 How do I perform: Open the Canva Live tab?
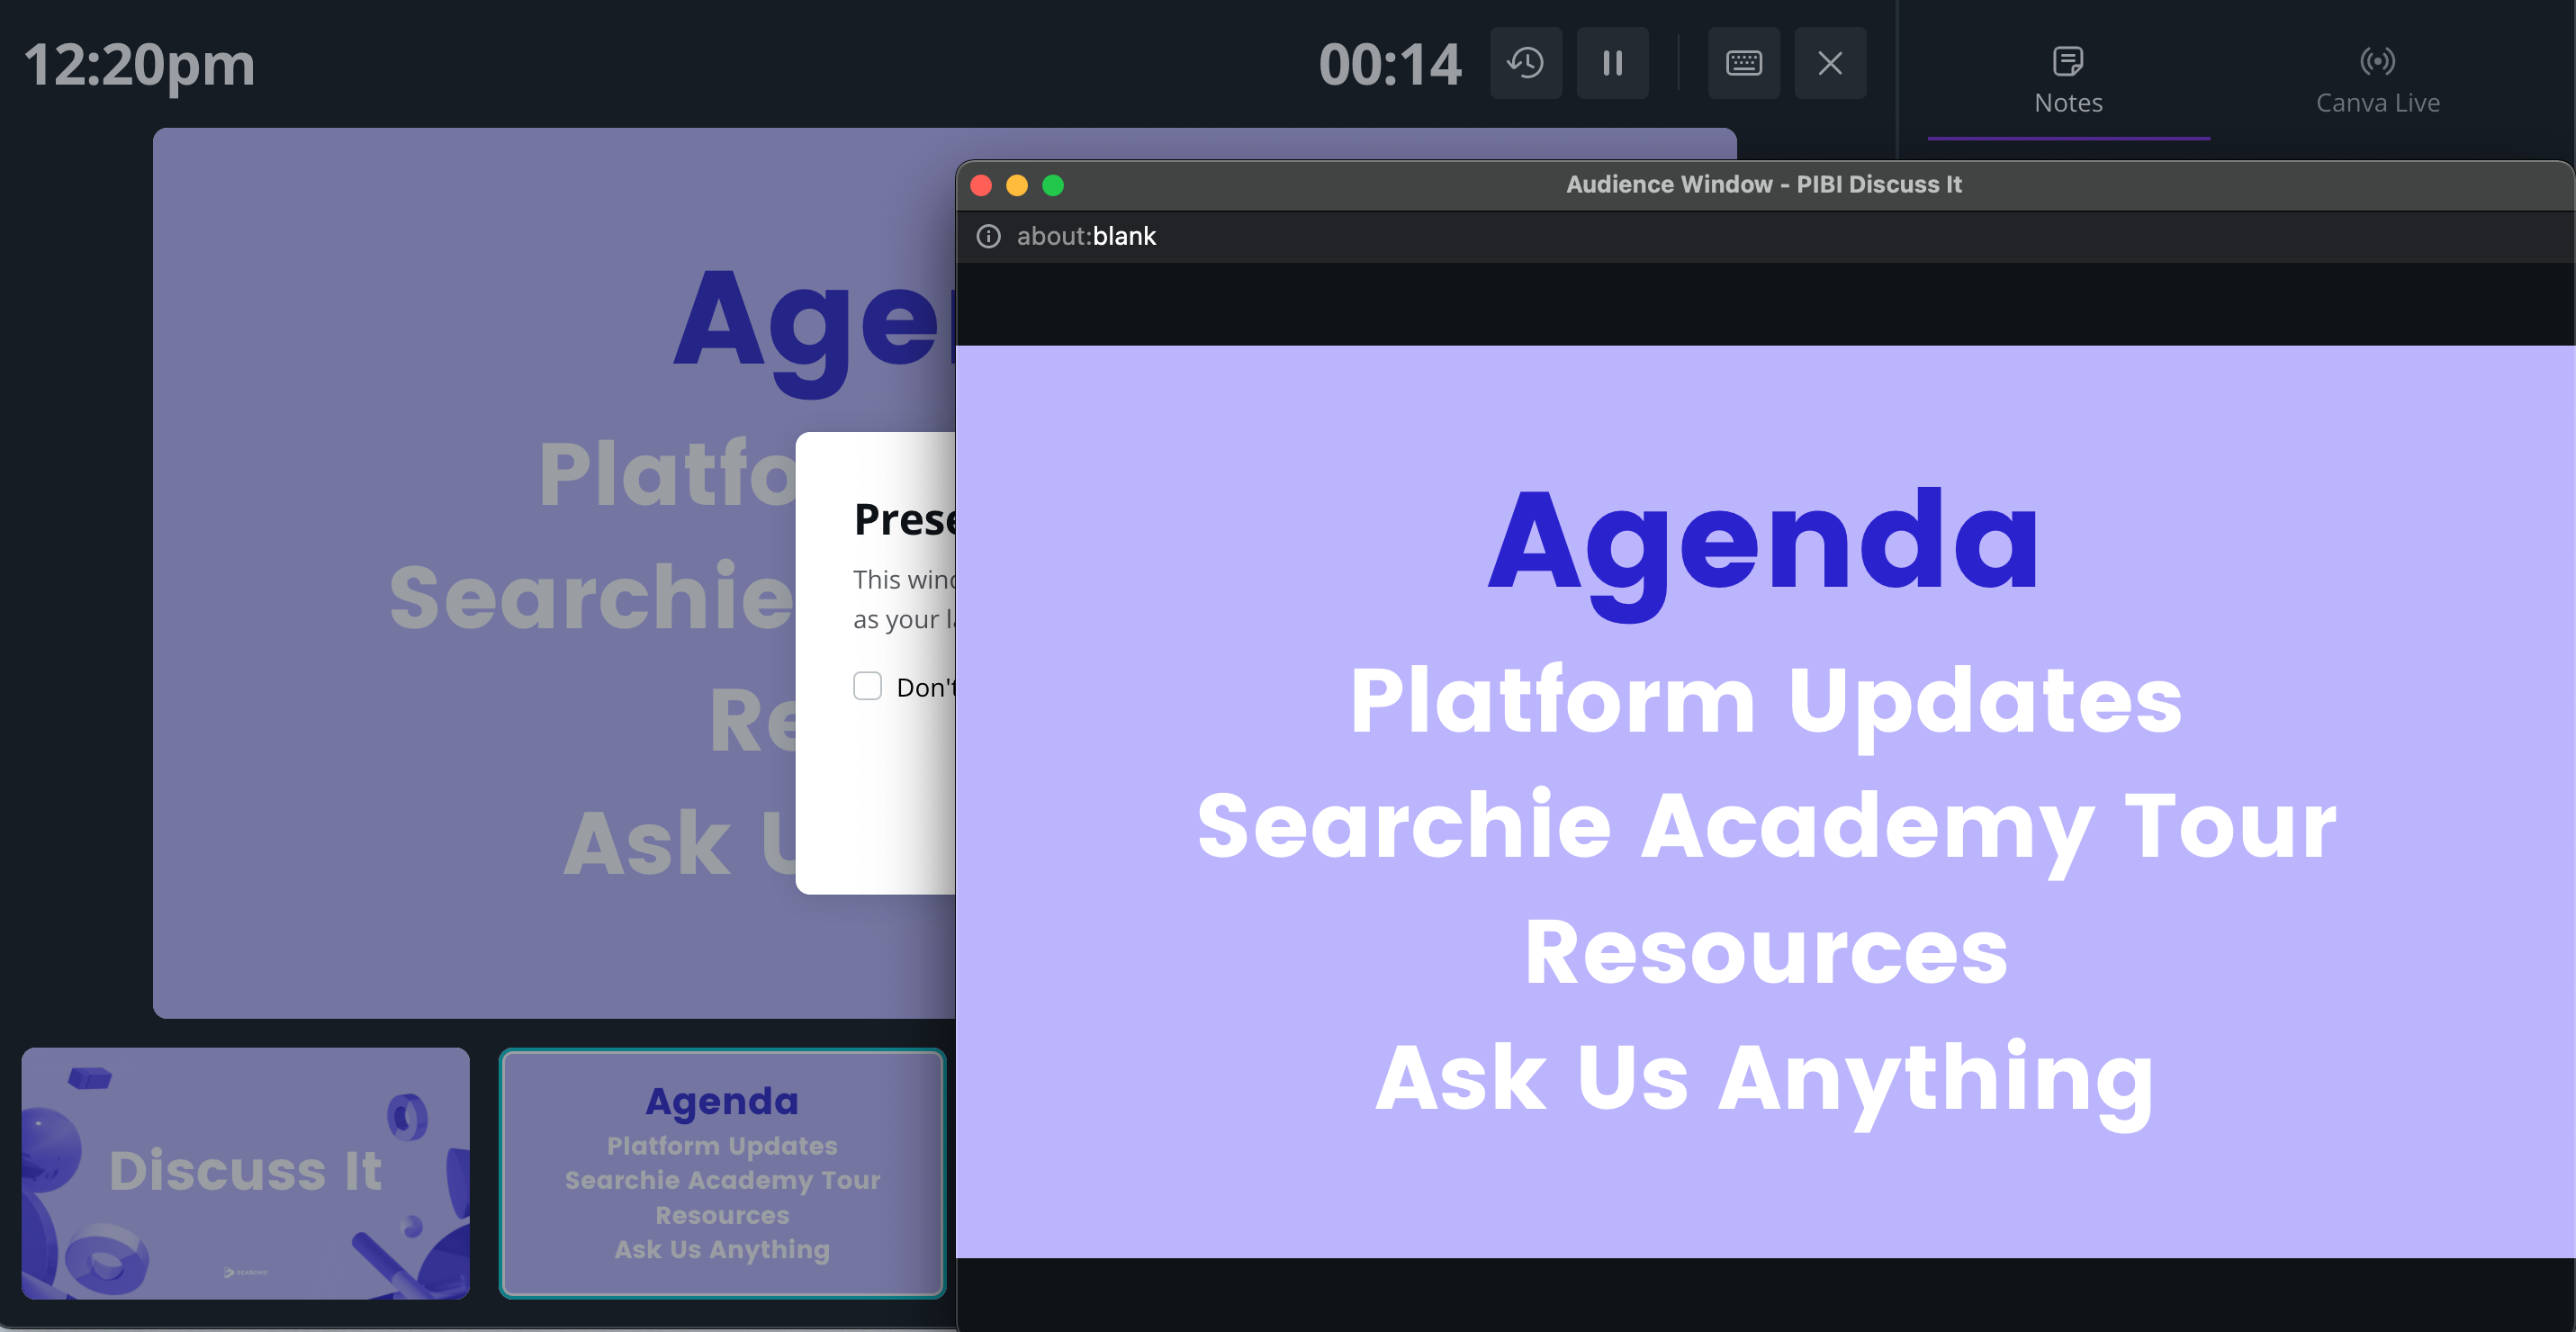point(2377,80)
